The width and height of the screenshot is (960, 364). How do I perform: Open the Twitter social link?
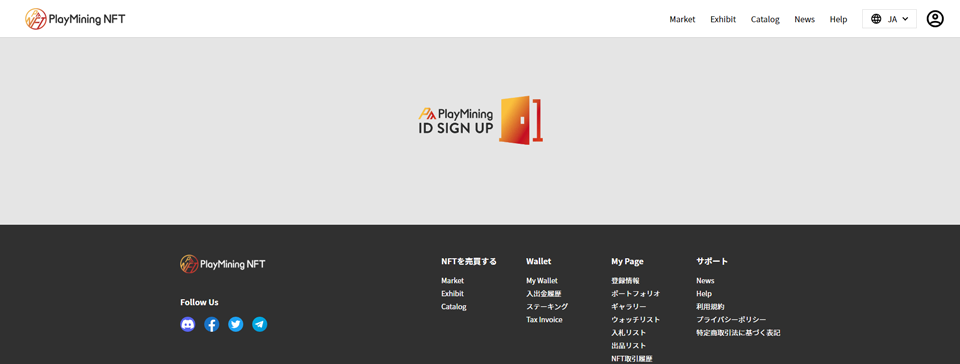236,324
